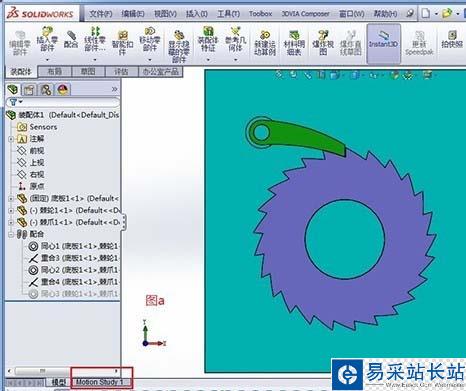The height and width of the screenshot is (391, 466).
Task: Open the Move Component dropdown arrow
Action: click(150, 60)
